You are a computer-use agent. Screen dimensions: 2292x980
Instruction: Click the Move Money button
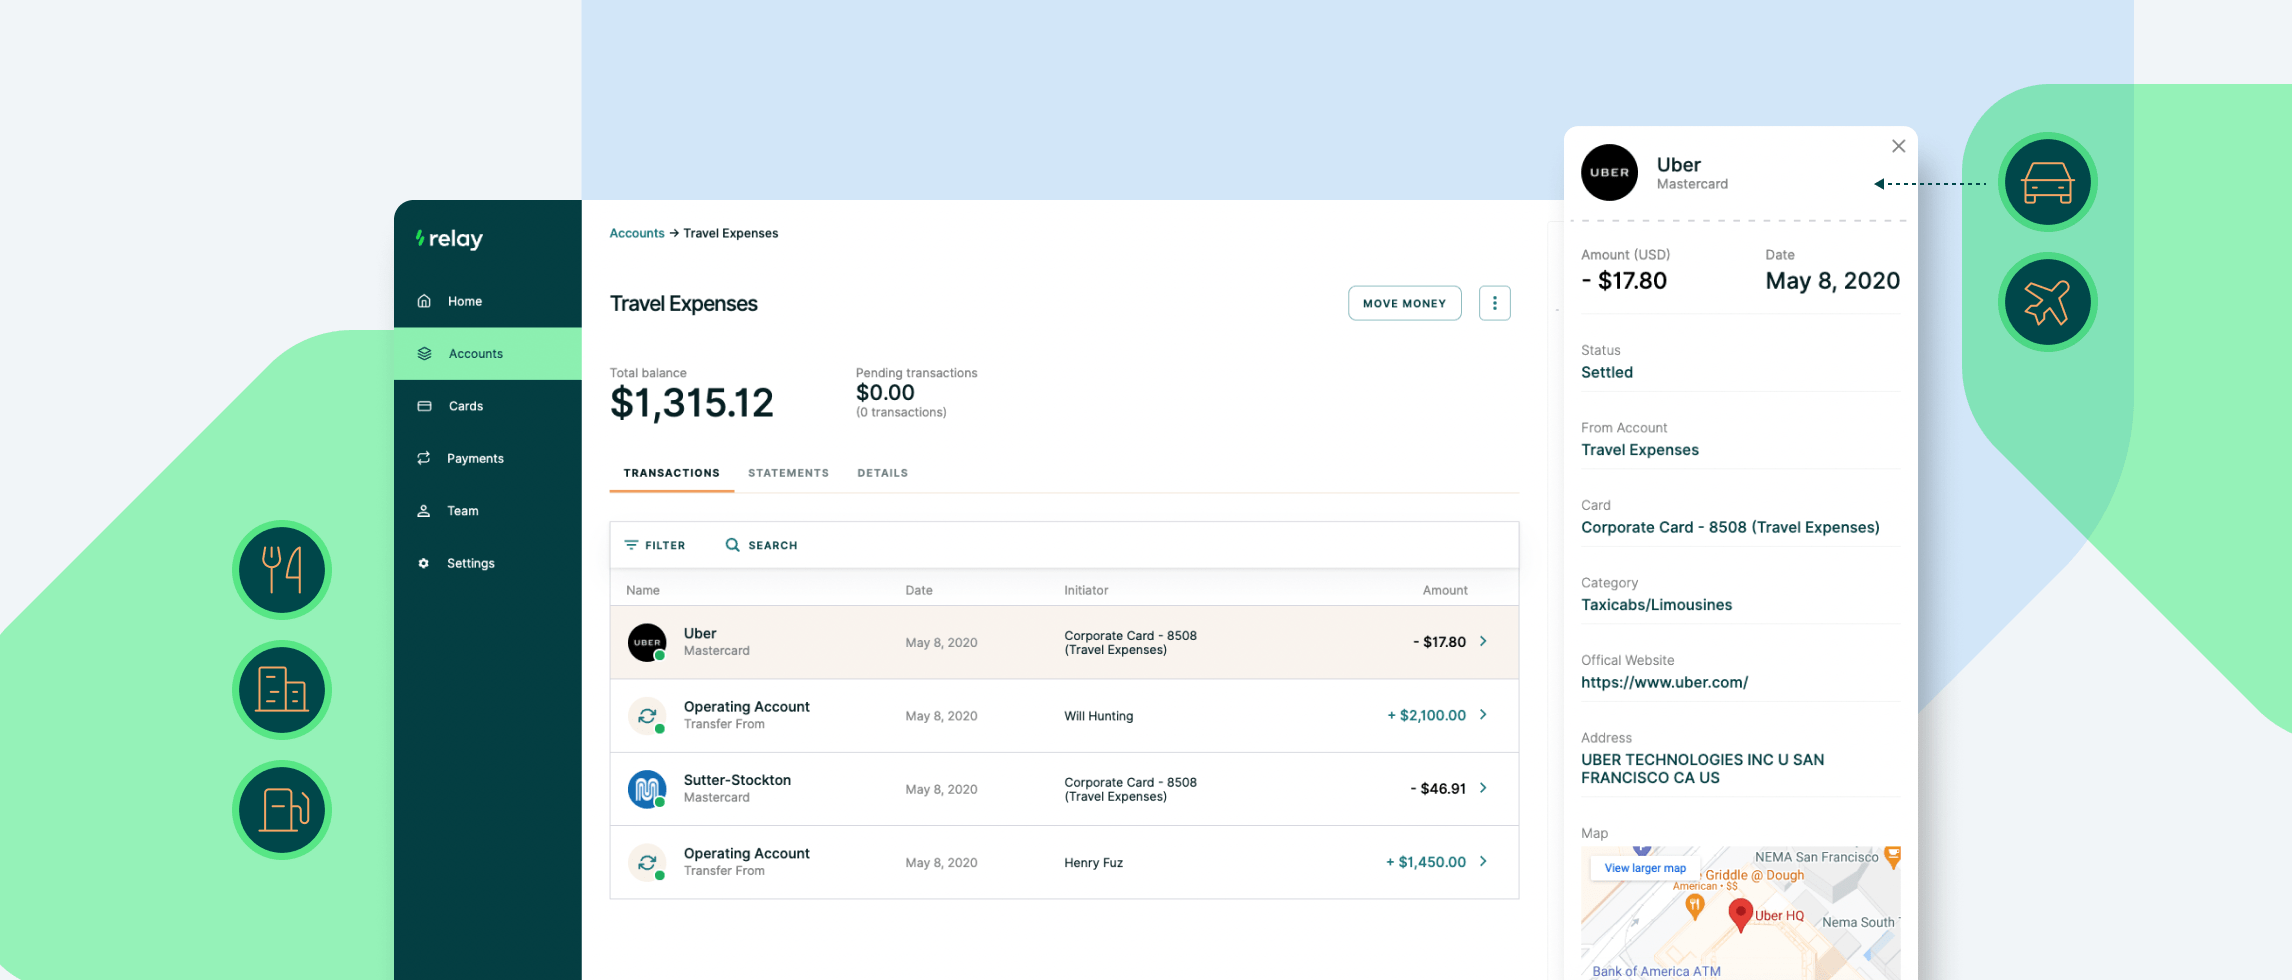tap(1404, 303)
